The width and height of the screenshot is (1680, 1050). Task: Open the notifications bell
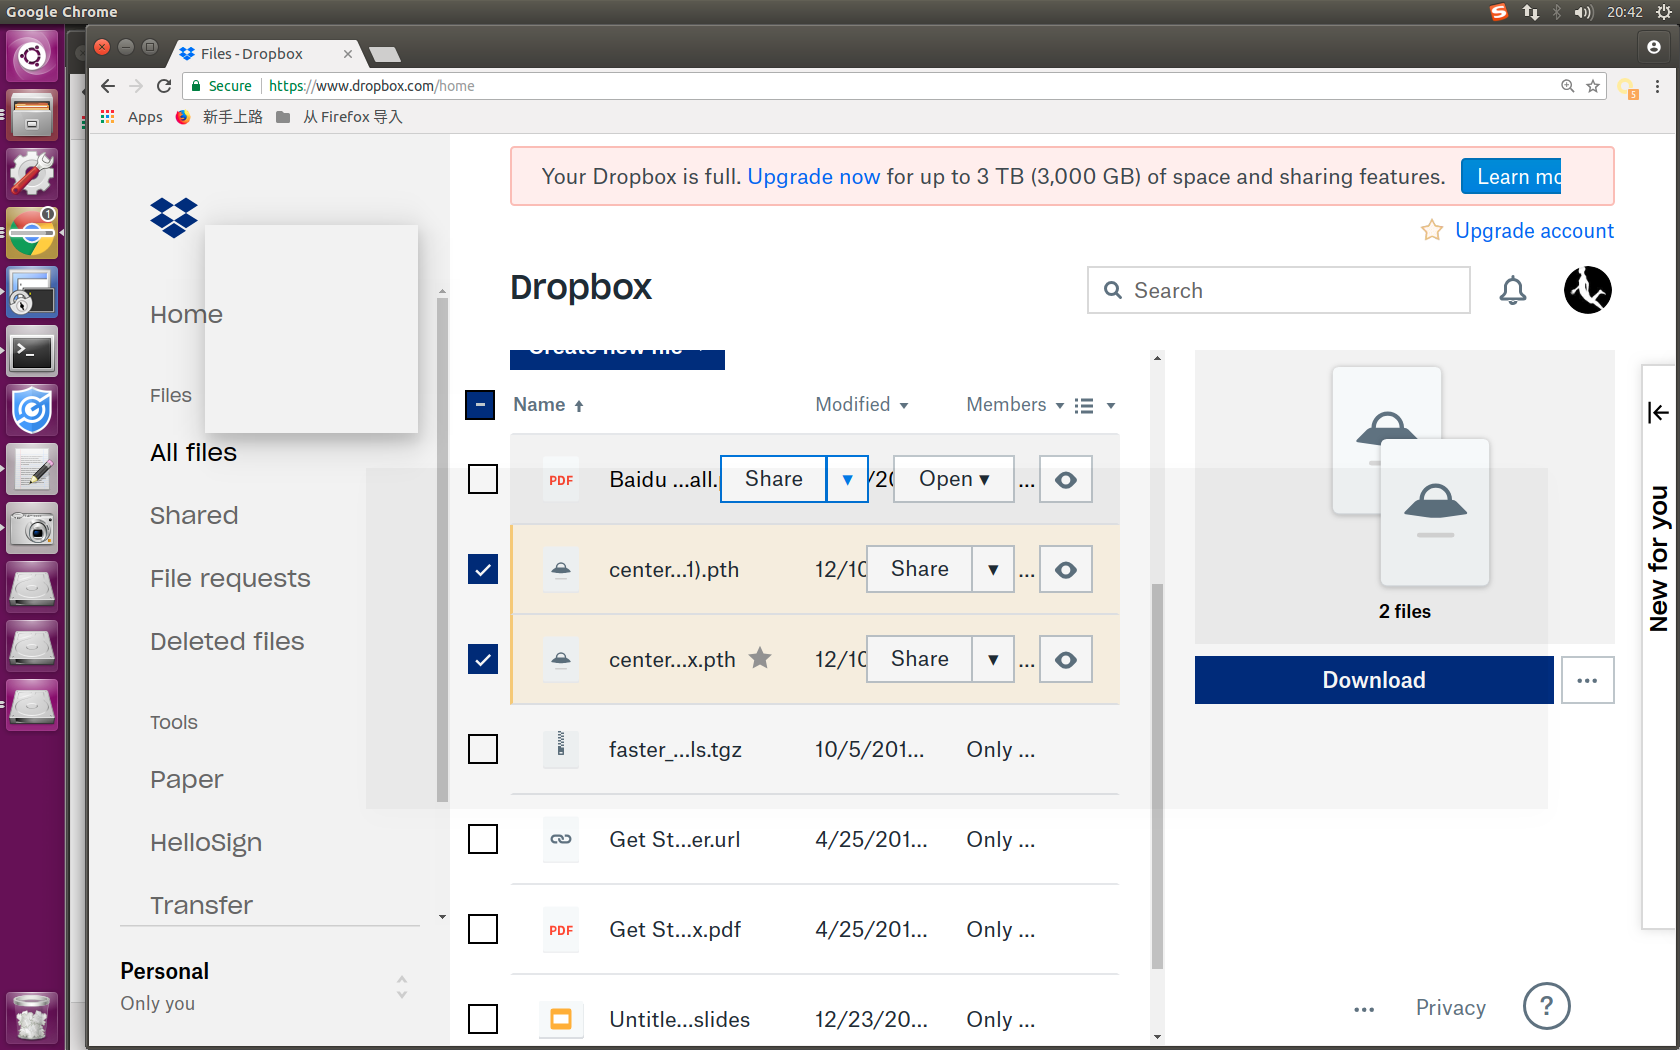coord(1513,290)
